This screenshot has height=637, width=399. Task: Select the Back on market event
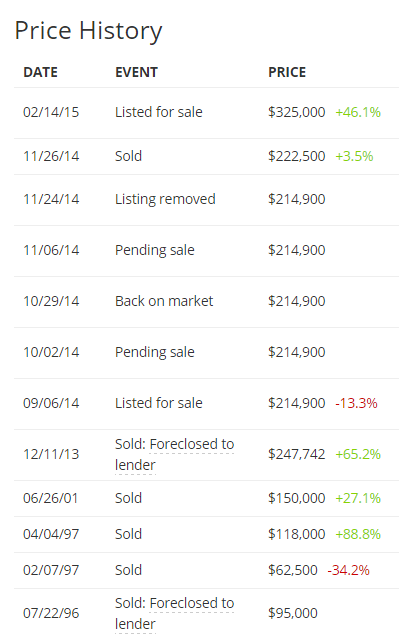point(164,301)
